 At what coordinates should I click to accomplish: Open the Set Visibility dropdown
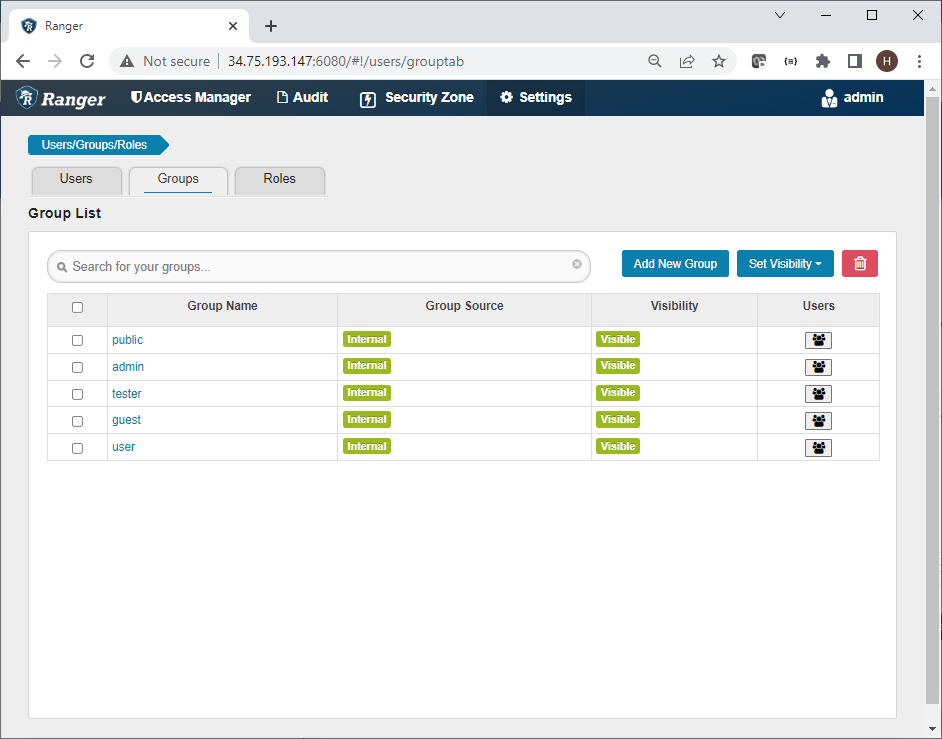click(785, 263)
